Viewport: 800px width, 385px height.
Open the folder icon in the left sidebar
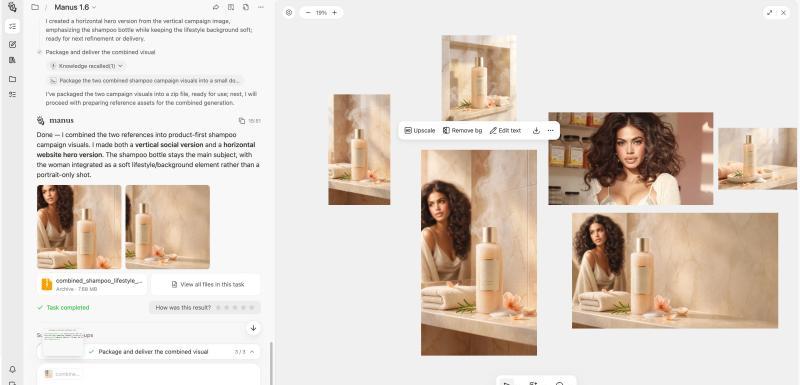[12, 79]
